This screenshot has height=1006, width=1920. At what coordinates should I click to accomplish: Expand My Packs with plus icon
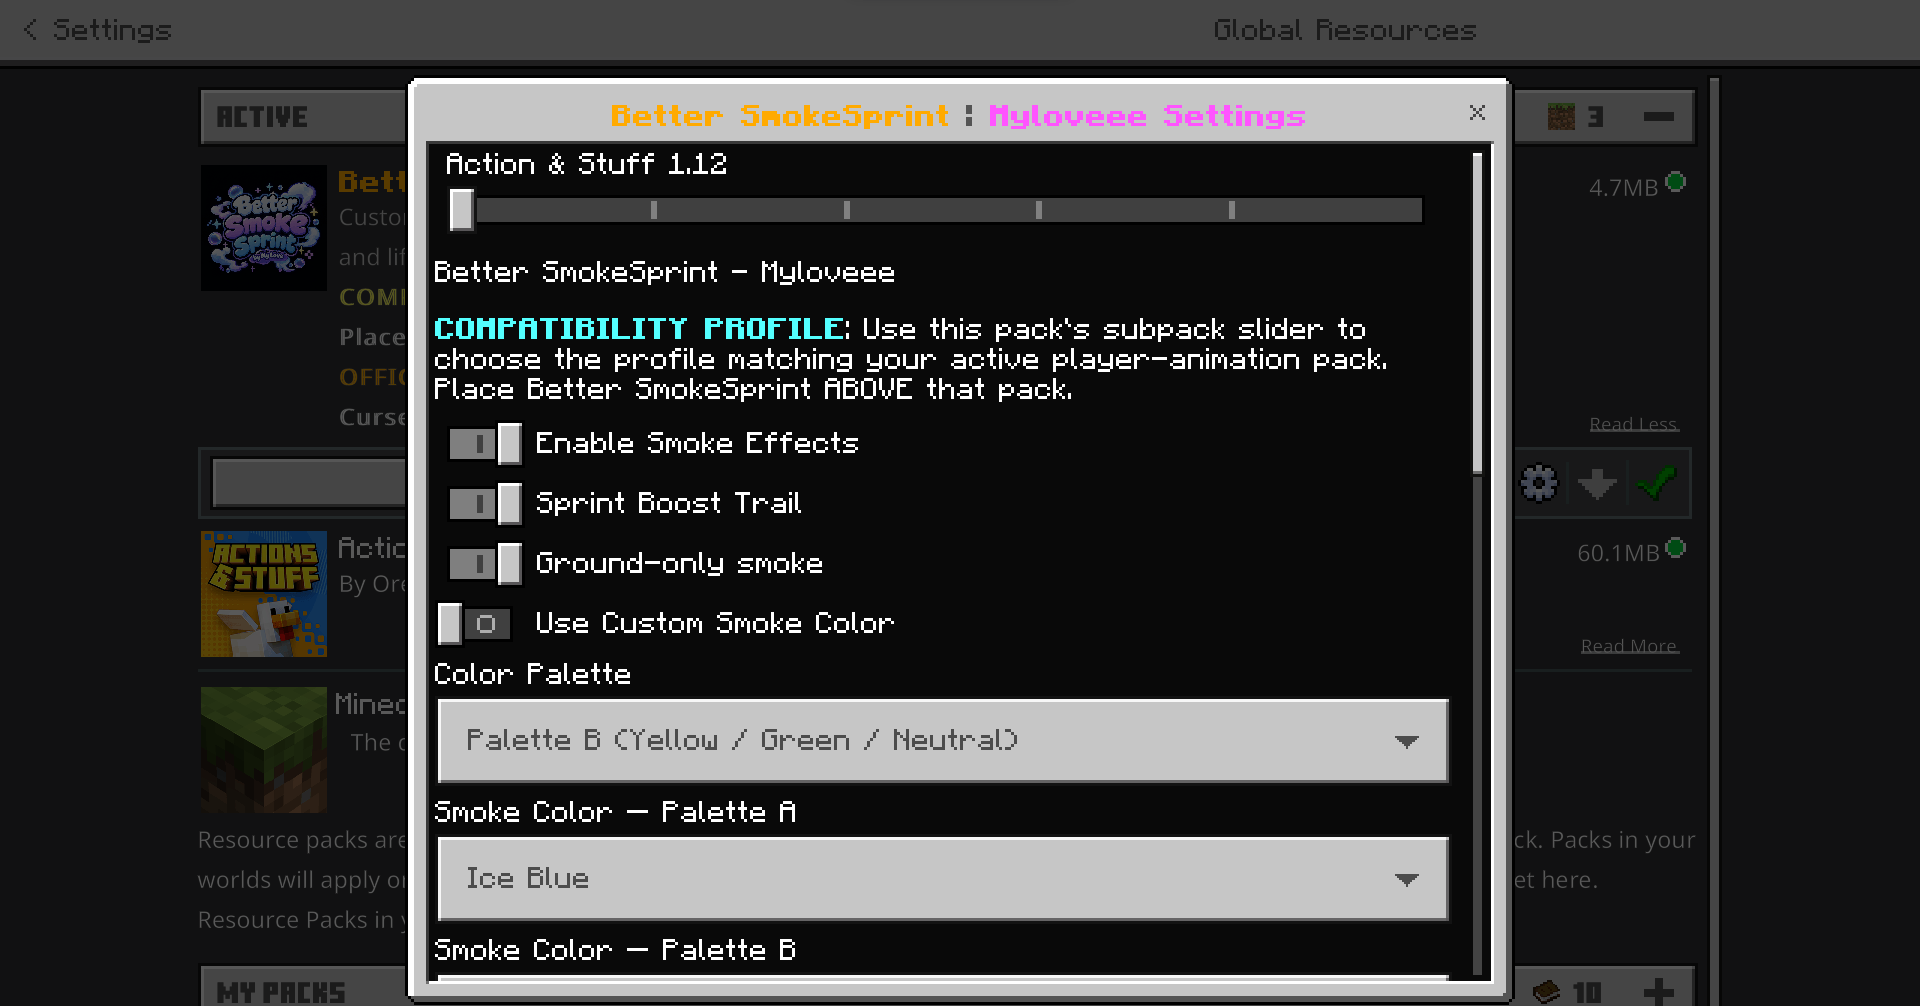click(1658, 991)
